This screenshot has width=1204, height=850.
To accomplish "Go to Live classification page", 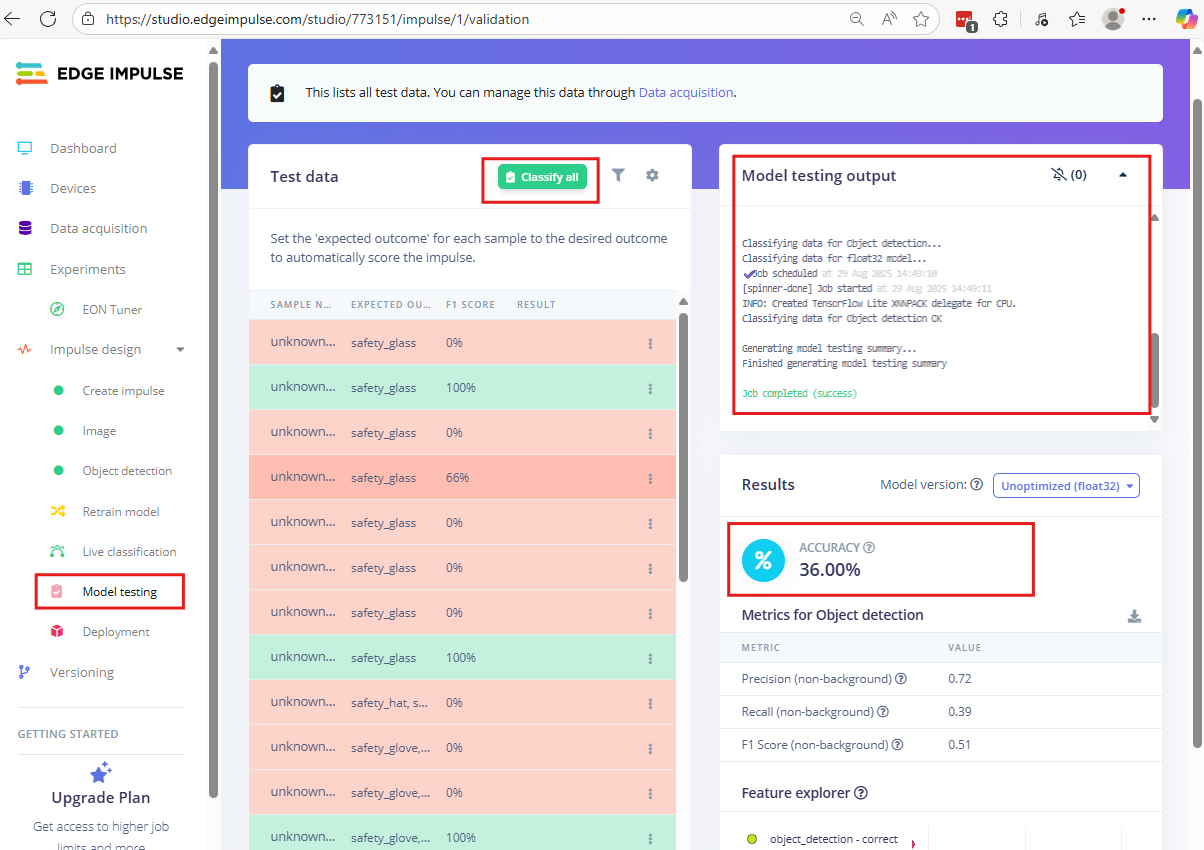I will point(129,552).
